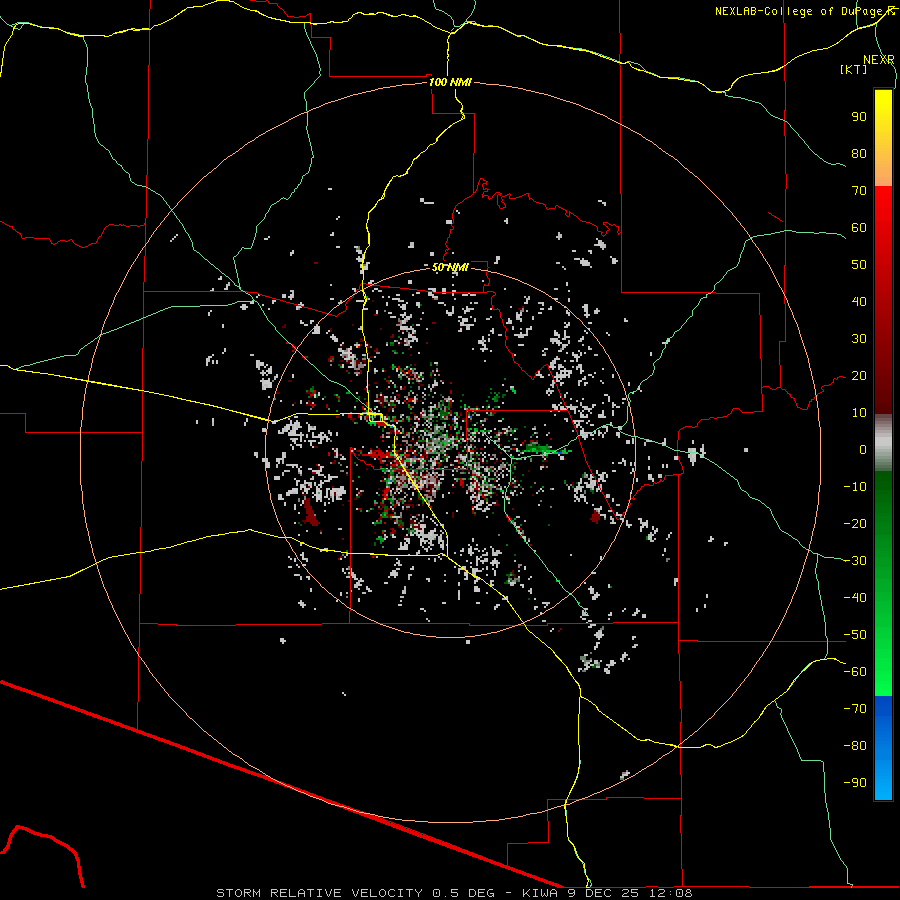900x900 pixels.
Task: Click the 20 value on velocity scale
Action: [x=859, y=376]
